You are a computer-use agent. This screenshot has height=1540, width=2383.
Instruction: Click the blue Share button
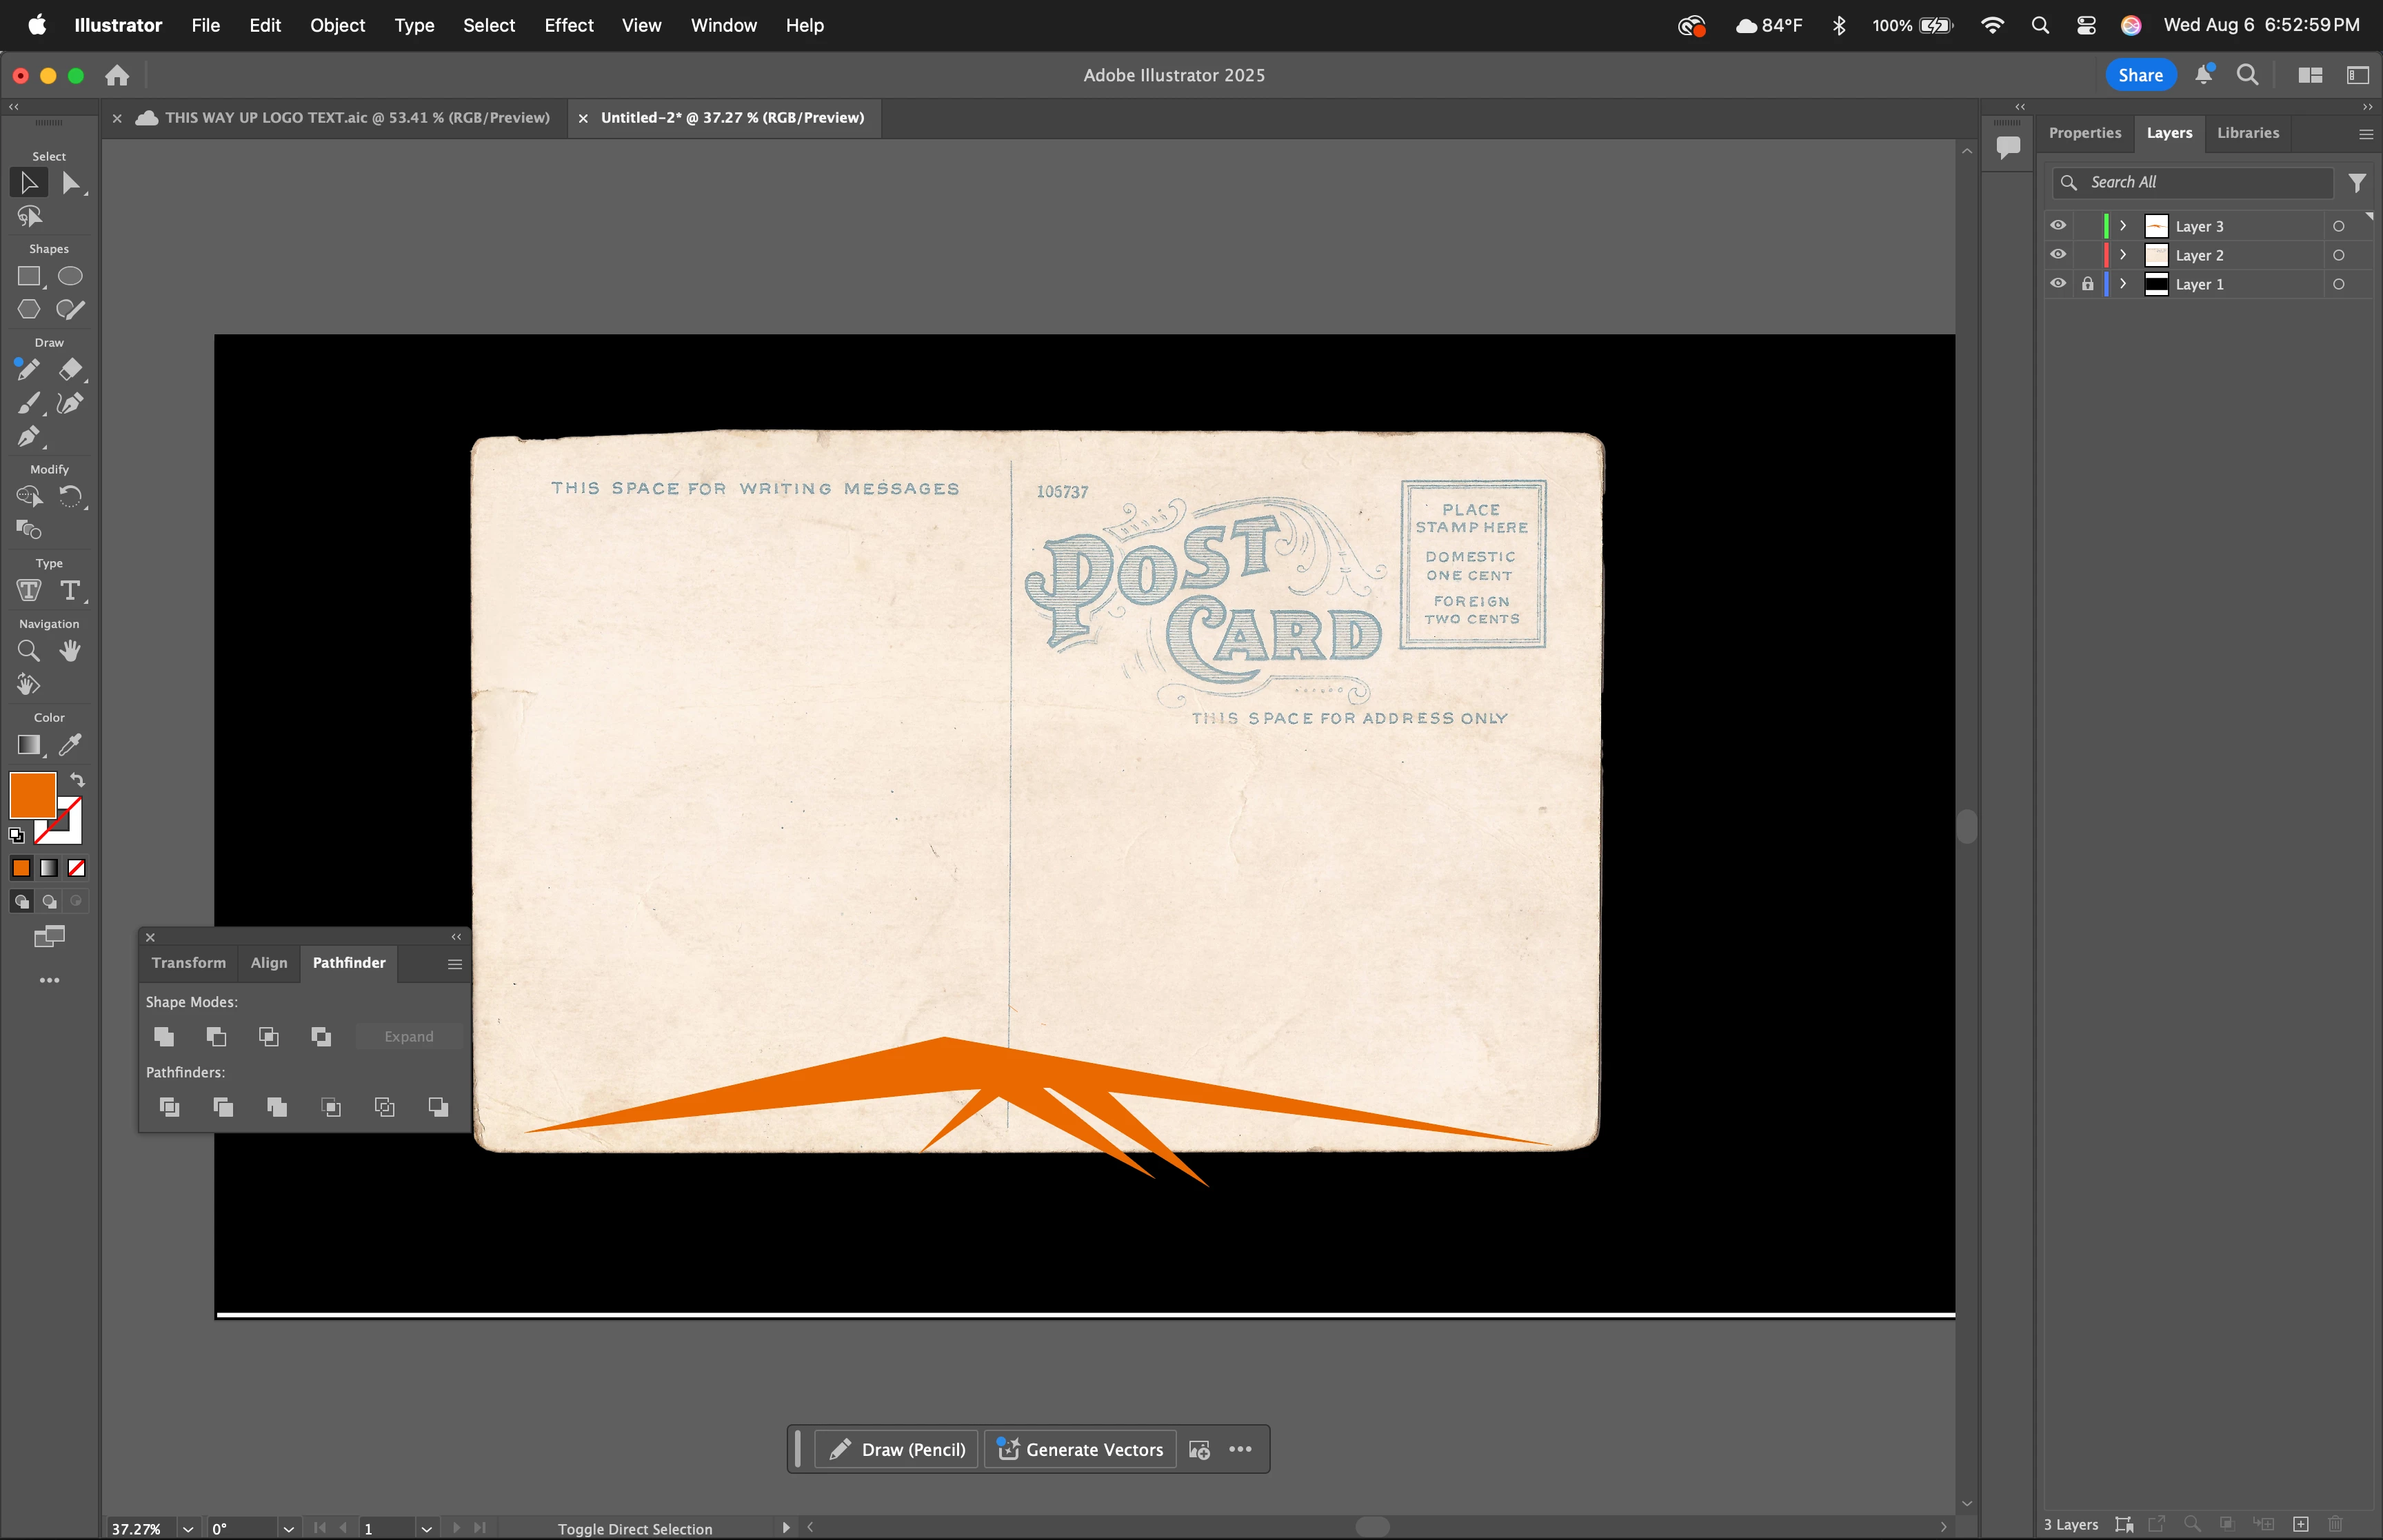pyautogui.click(x=2140, y=75)
